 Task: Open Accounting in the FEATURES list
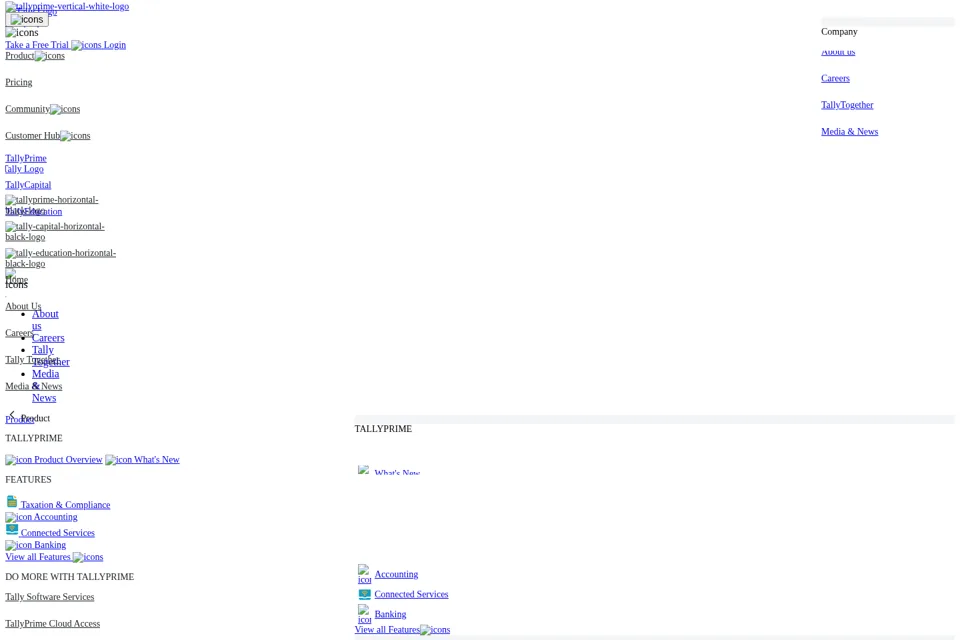point(56,518)
